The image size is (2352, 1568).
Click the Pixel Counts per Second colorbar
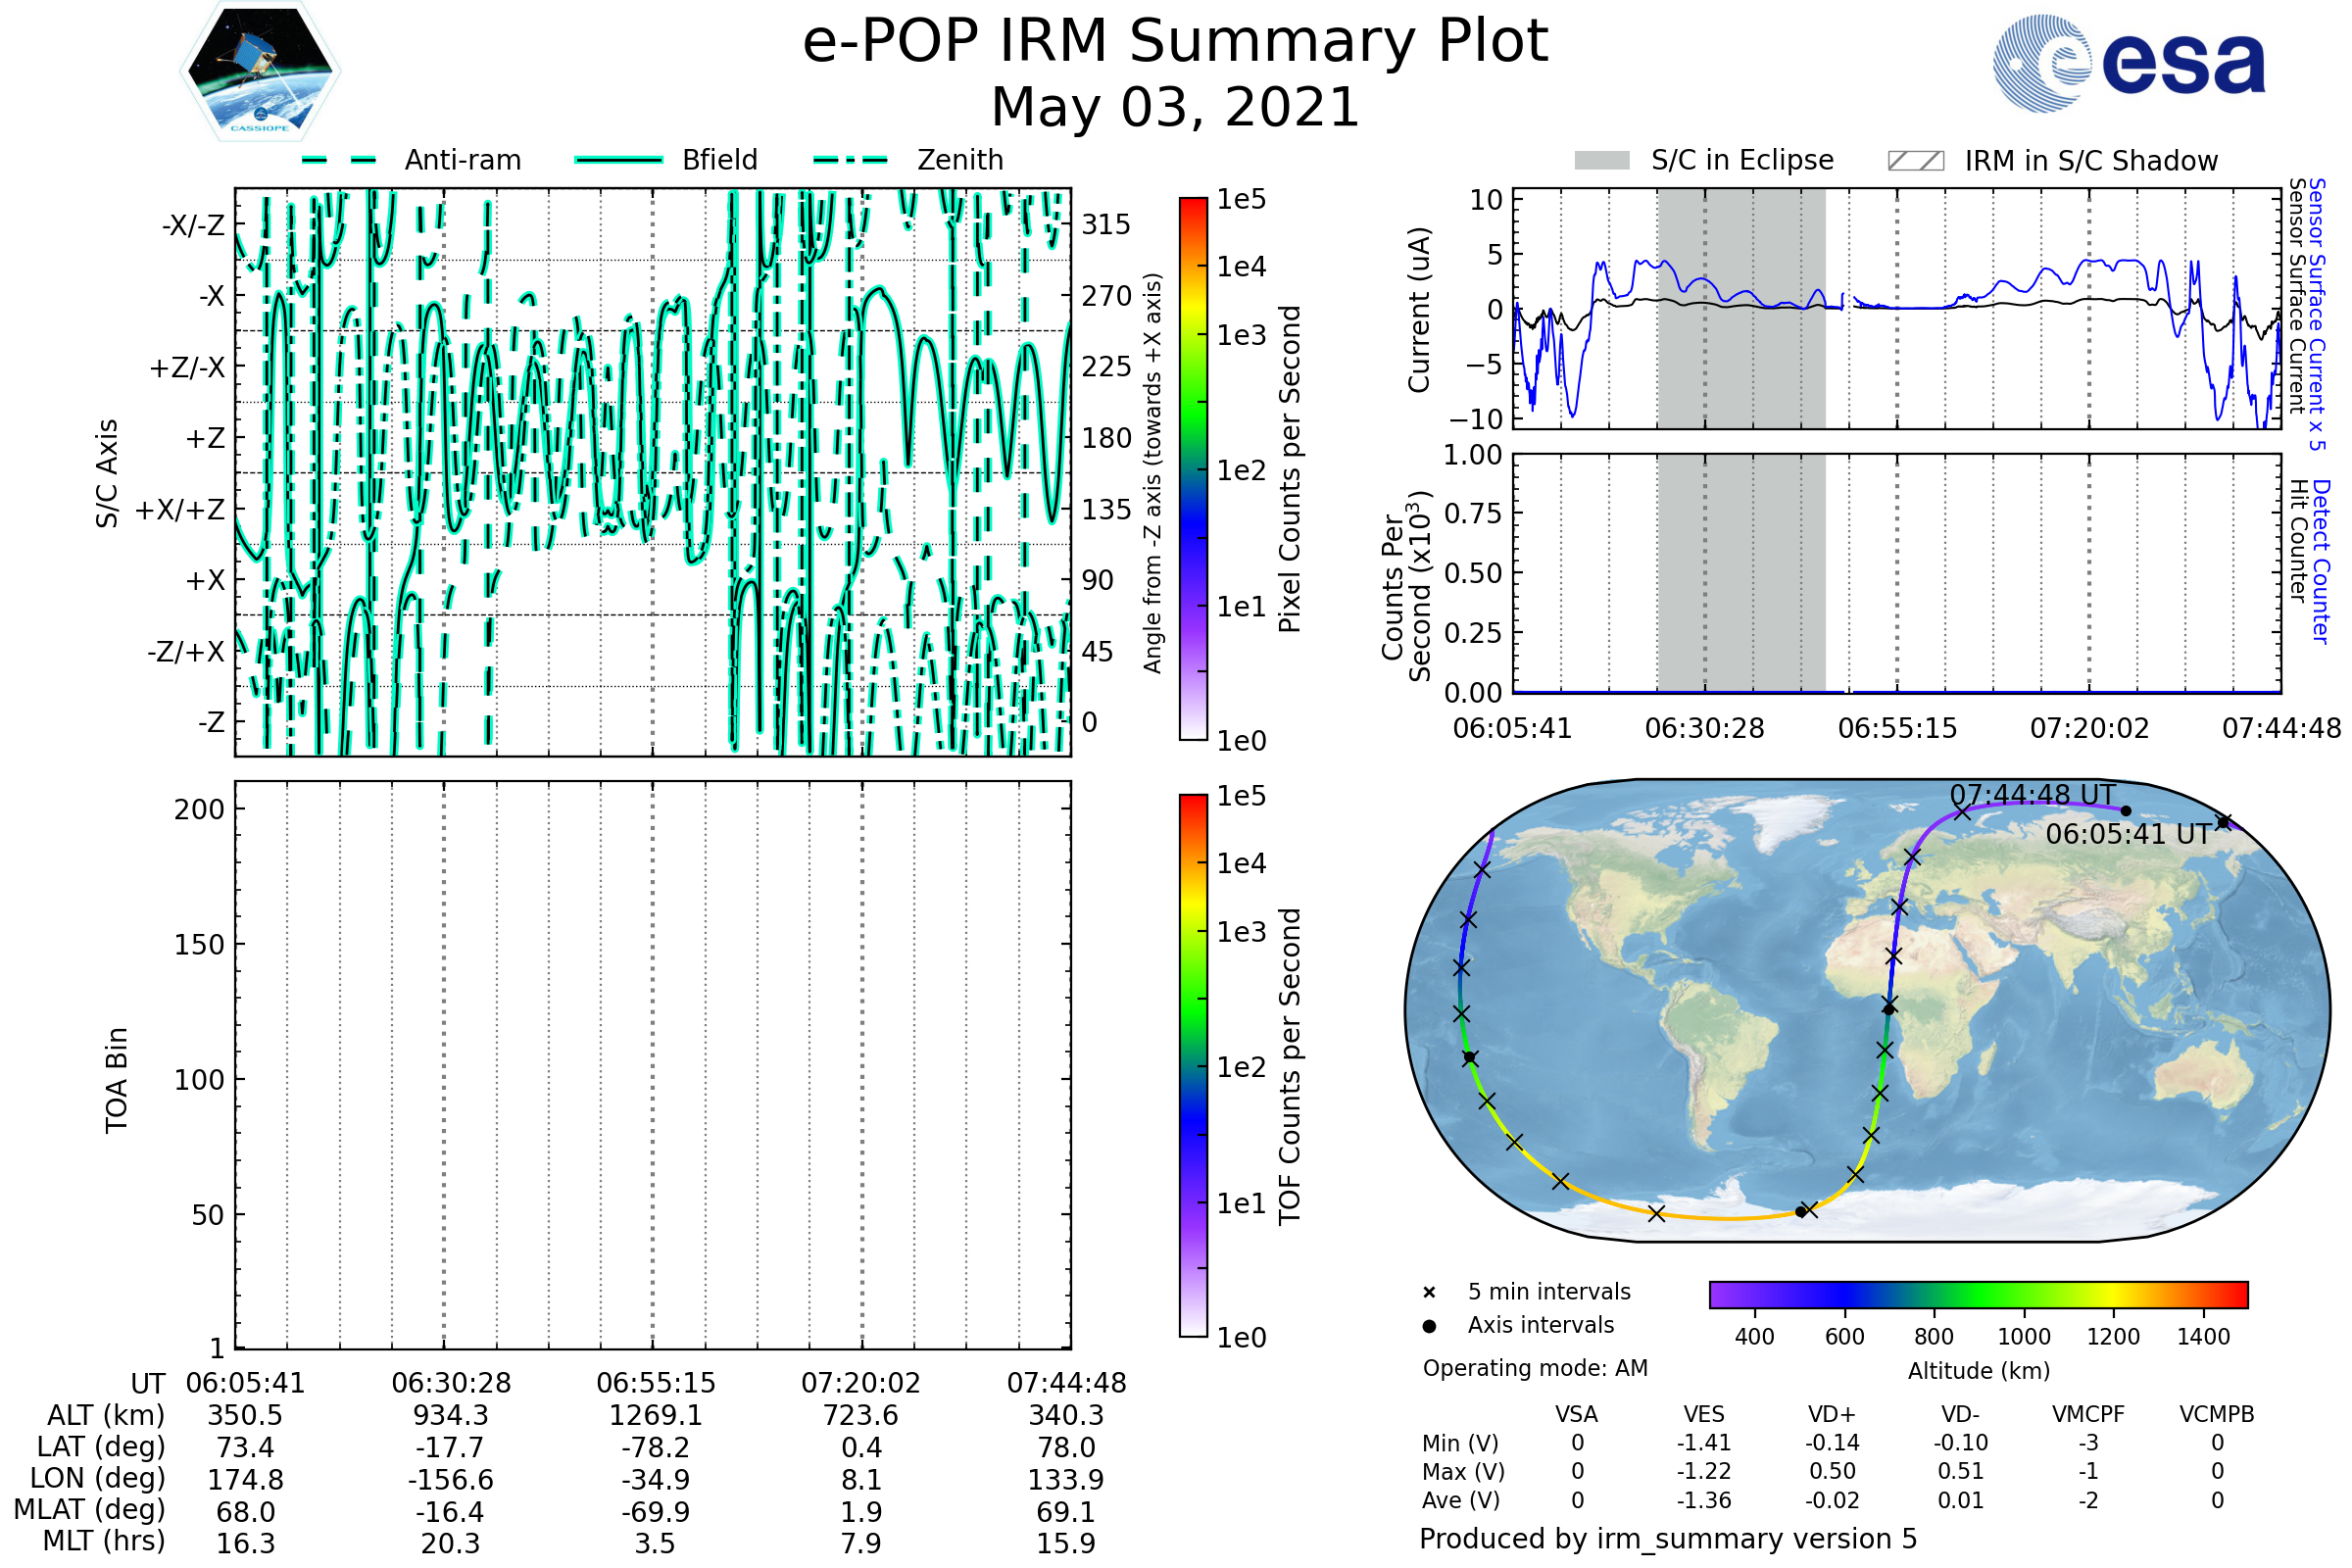[1193, 470]
